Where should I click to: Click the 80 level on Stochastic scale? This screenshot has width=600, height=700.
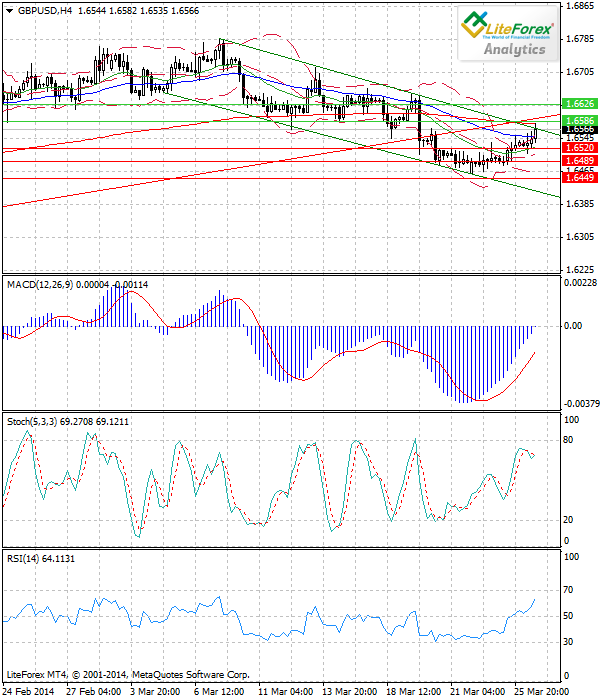tap(568, 439)
